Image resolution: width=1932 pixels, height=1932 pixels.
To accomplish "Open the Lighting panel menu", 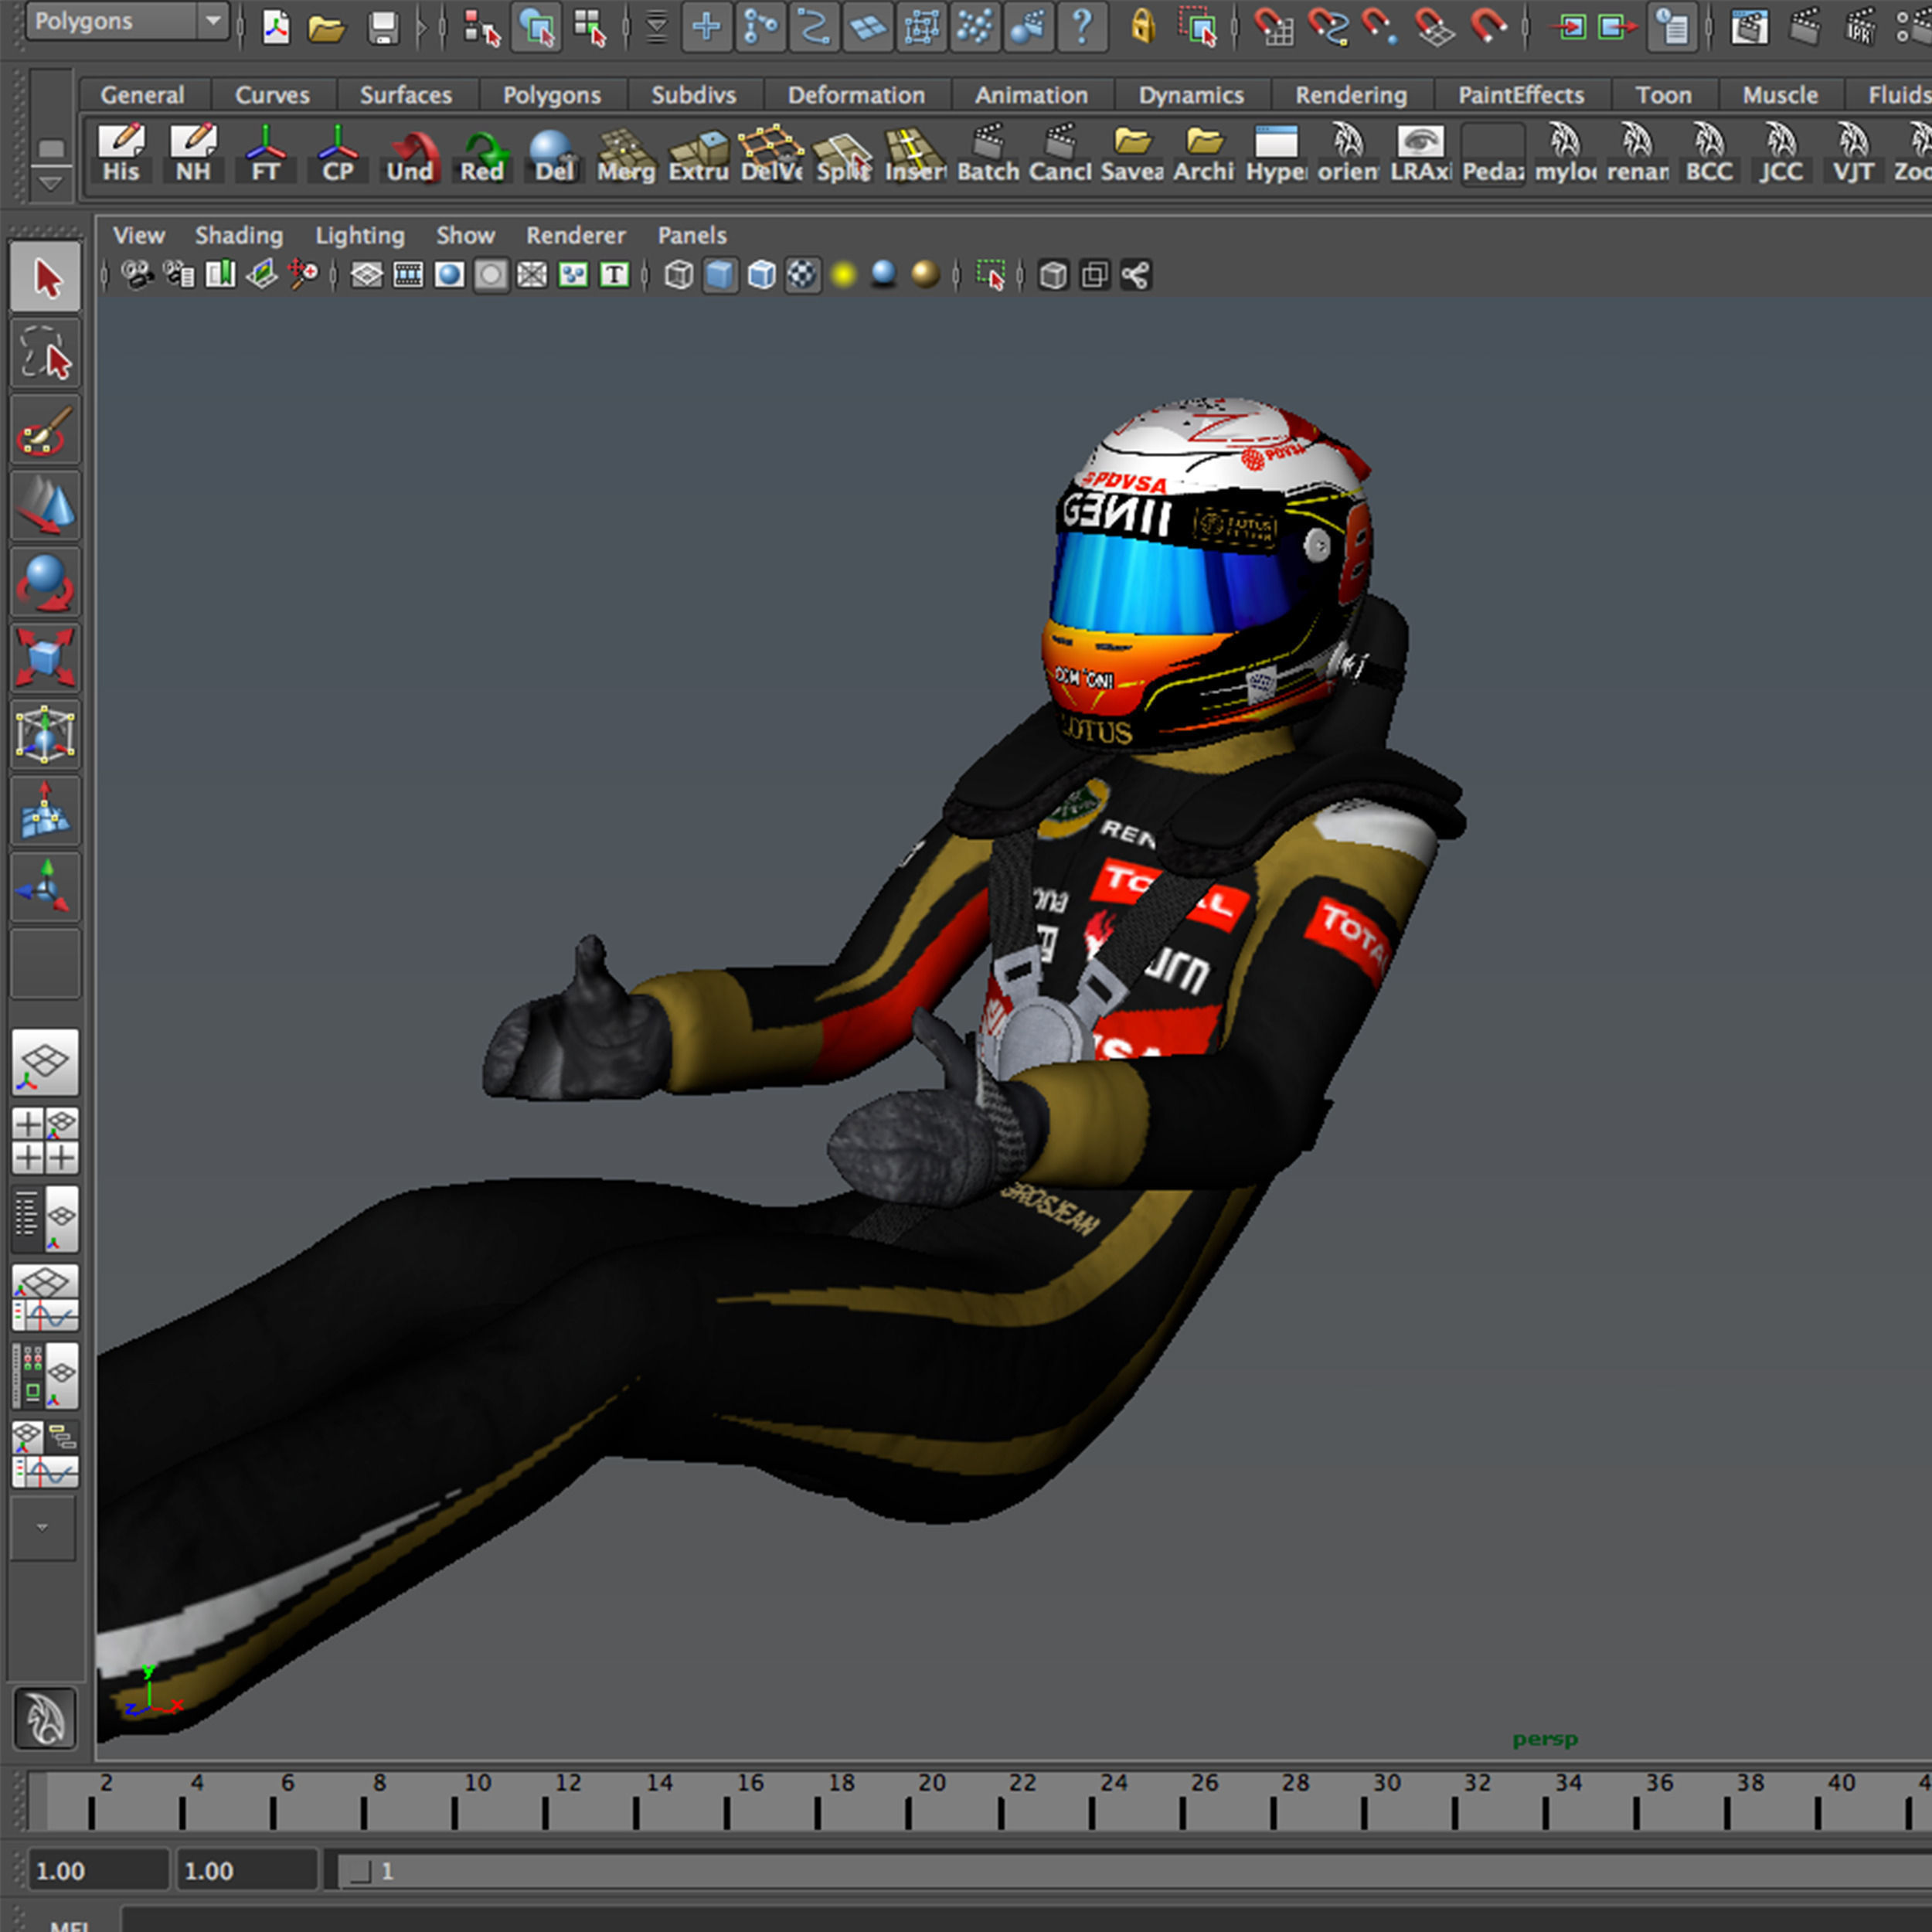I will tap(360, 235).
